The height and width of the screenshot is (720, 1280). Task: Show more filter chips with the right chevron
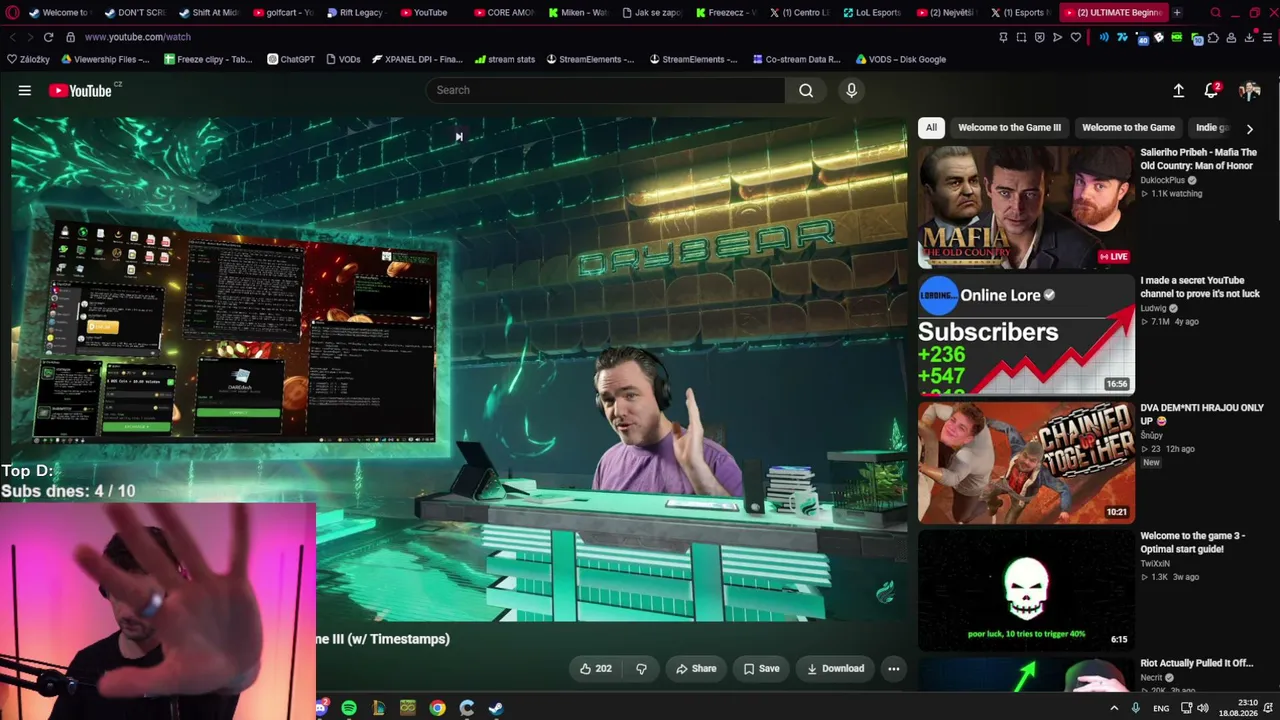1250,129
